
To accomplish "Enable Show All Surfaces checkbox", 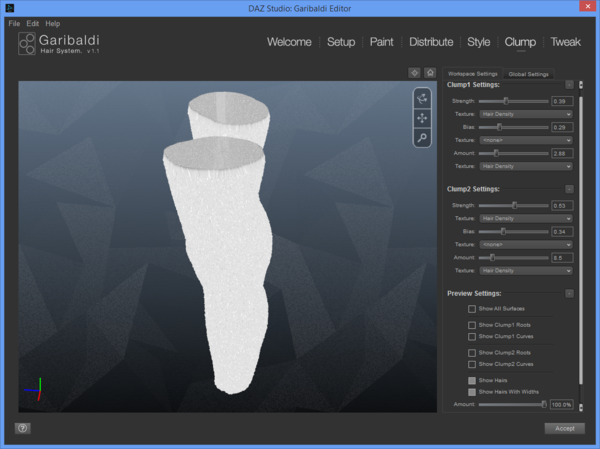I will (x=472, y=309).
